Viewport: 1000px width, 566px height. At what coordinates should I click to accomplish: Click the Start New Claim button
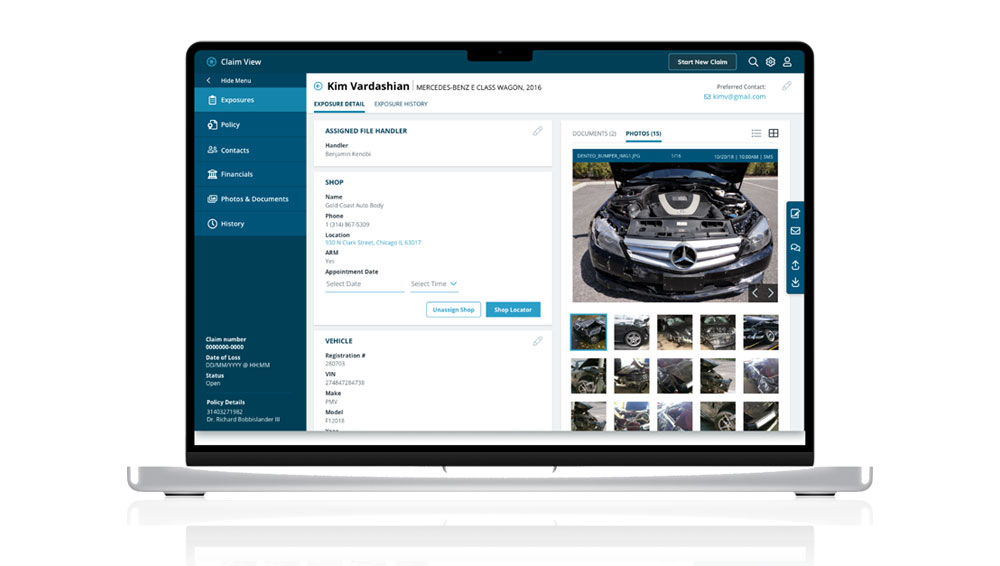702,62
